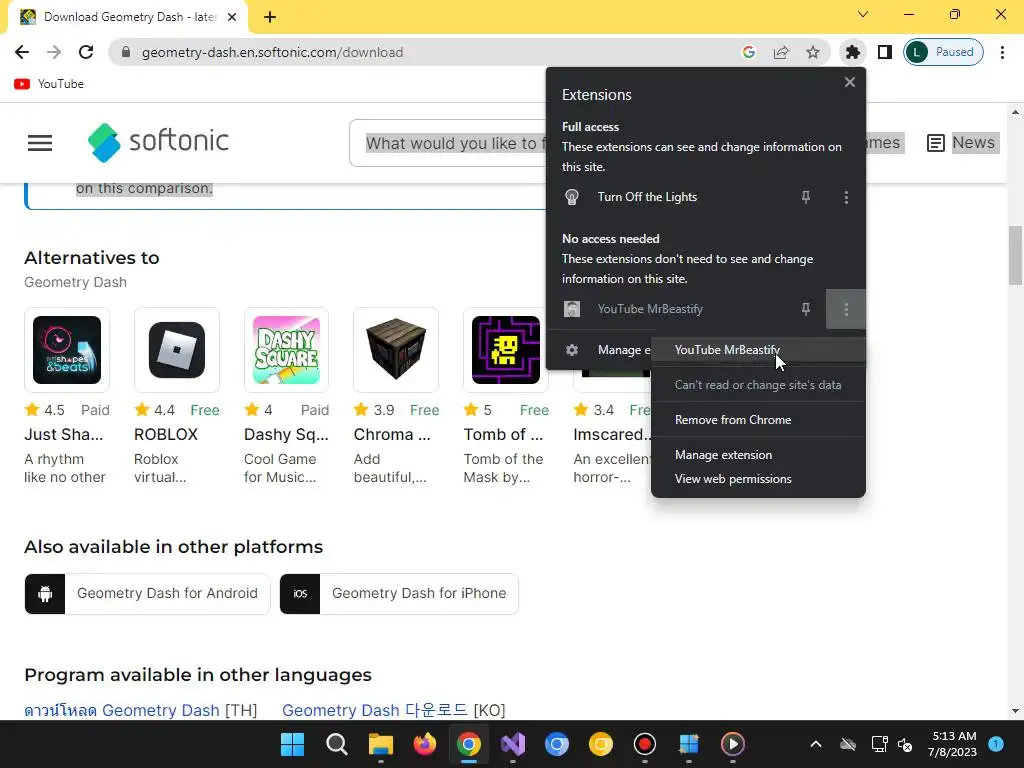Open Windows taskbar search
The width and height of the screenshot is (1024, 768).
click(x=336, y=744)
